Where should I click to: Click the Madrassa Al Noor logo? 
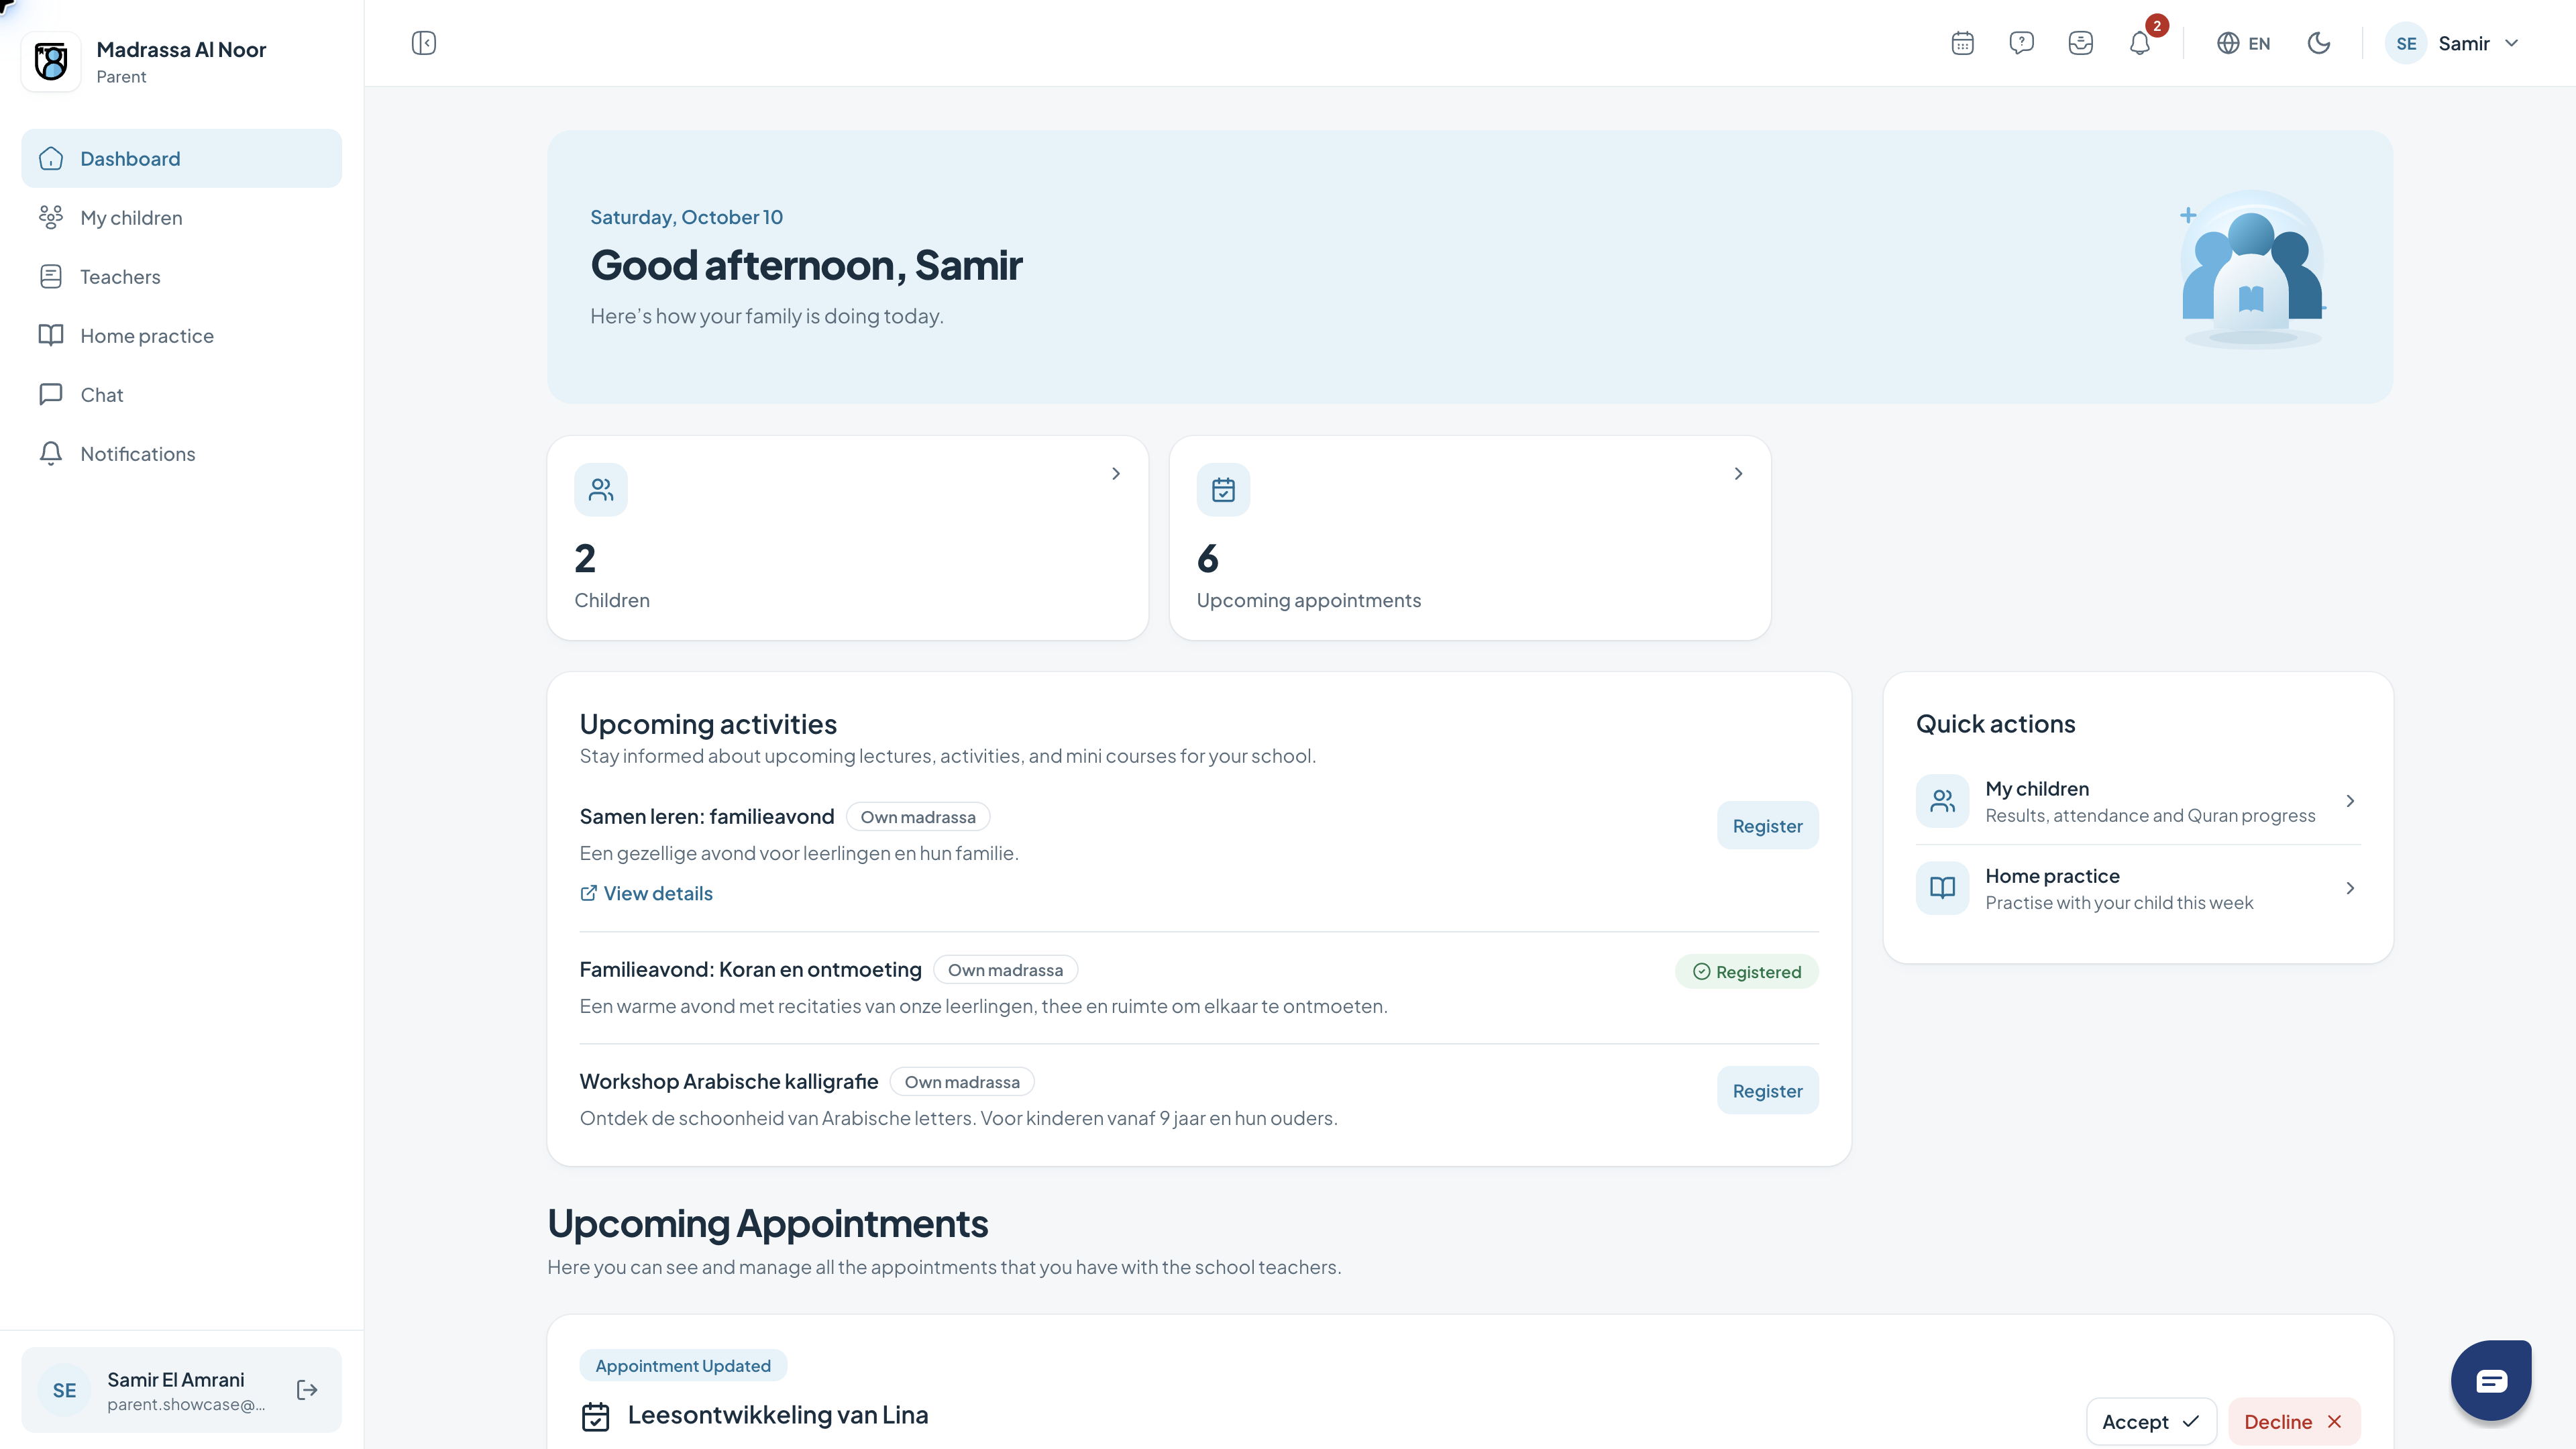(51, 62)
